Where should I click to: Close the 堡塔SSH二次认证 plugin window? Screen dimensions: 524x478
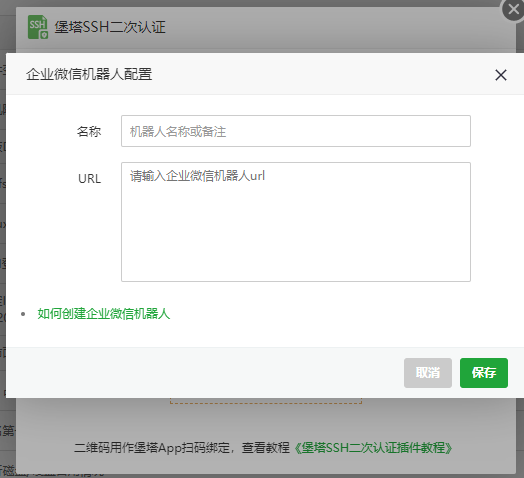tap(513, 9)
